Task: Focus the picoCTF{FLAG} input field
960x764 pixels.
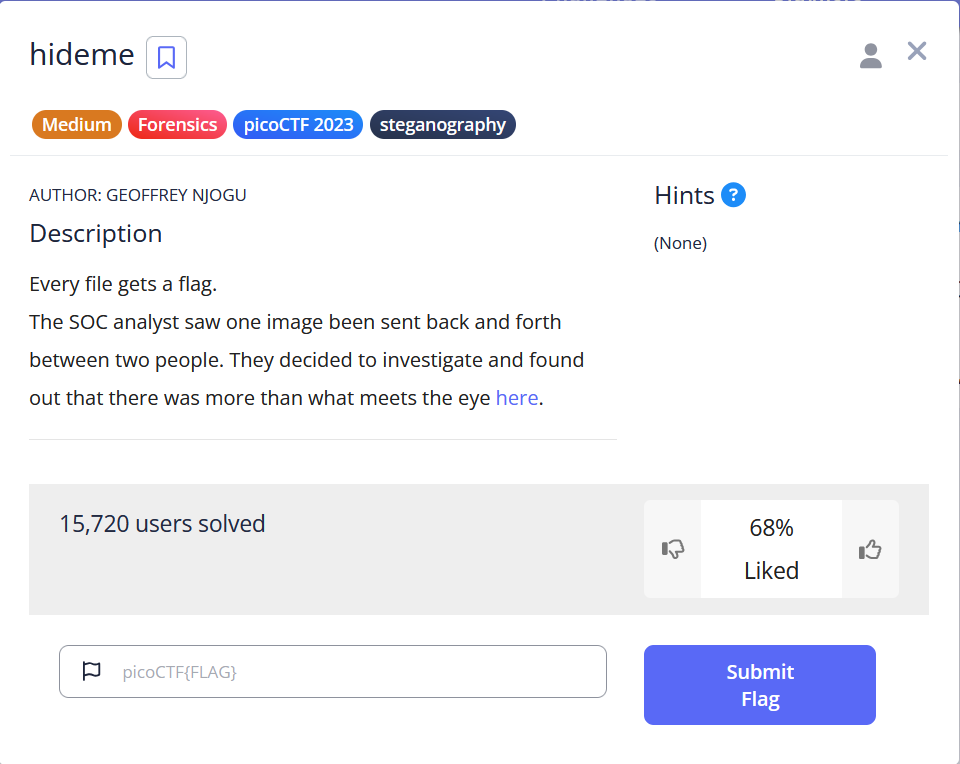Action: (332, 672)
